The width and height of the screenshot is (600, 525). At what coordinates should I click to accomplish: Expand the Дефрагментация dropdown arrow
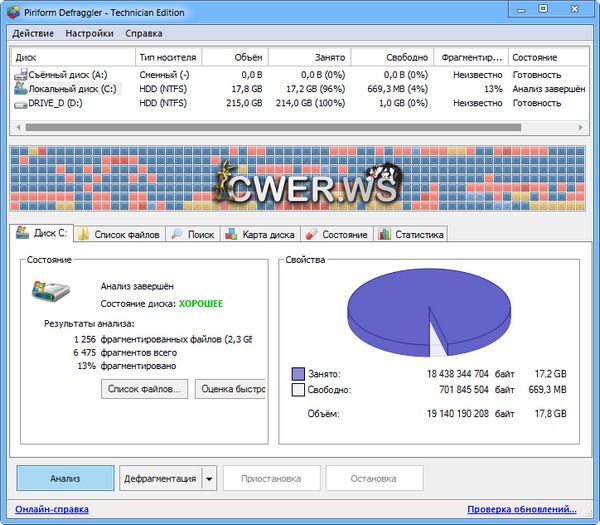coord(210,479)
